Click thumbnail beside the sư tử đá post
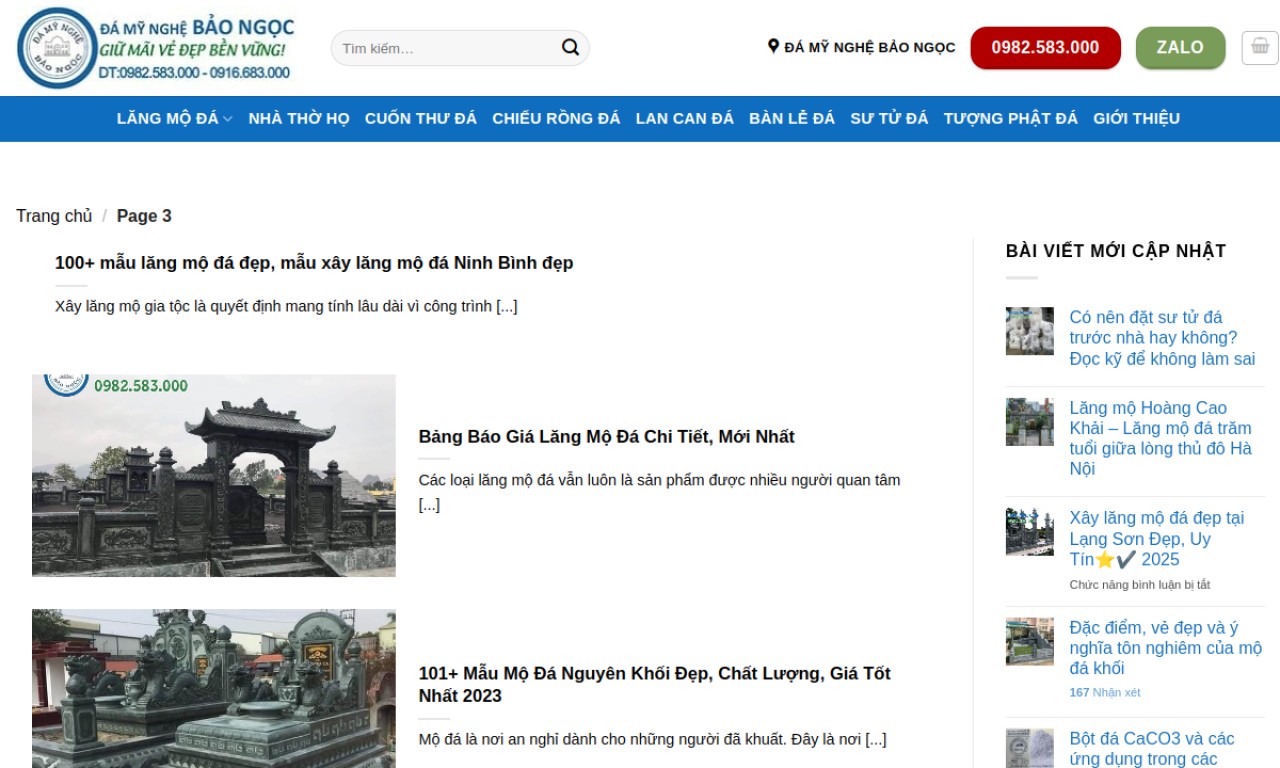 pos(1030,331)
